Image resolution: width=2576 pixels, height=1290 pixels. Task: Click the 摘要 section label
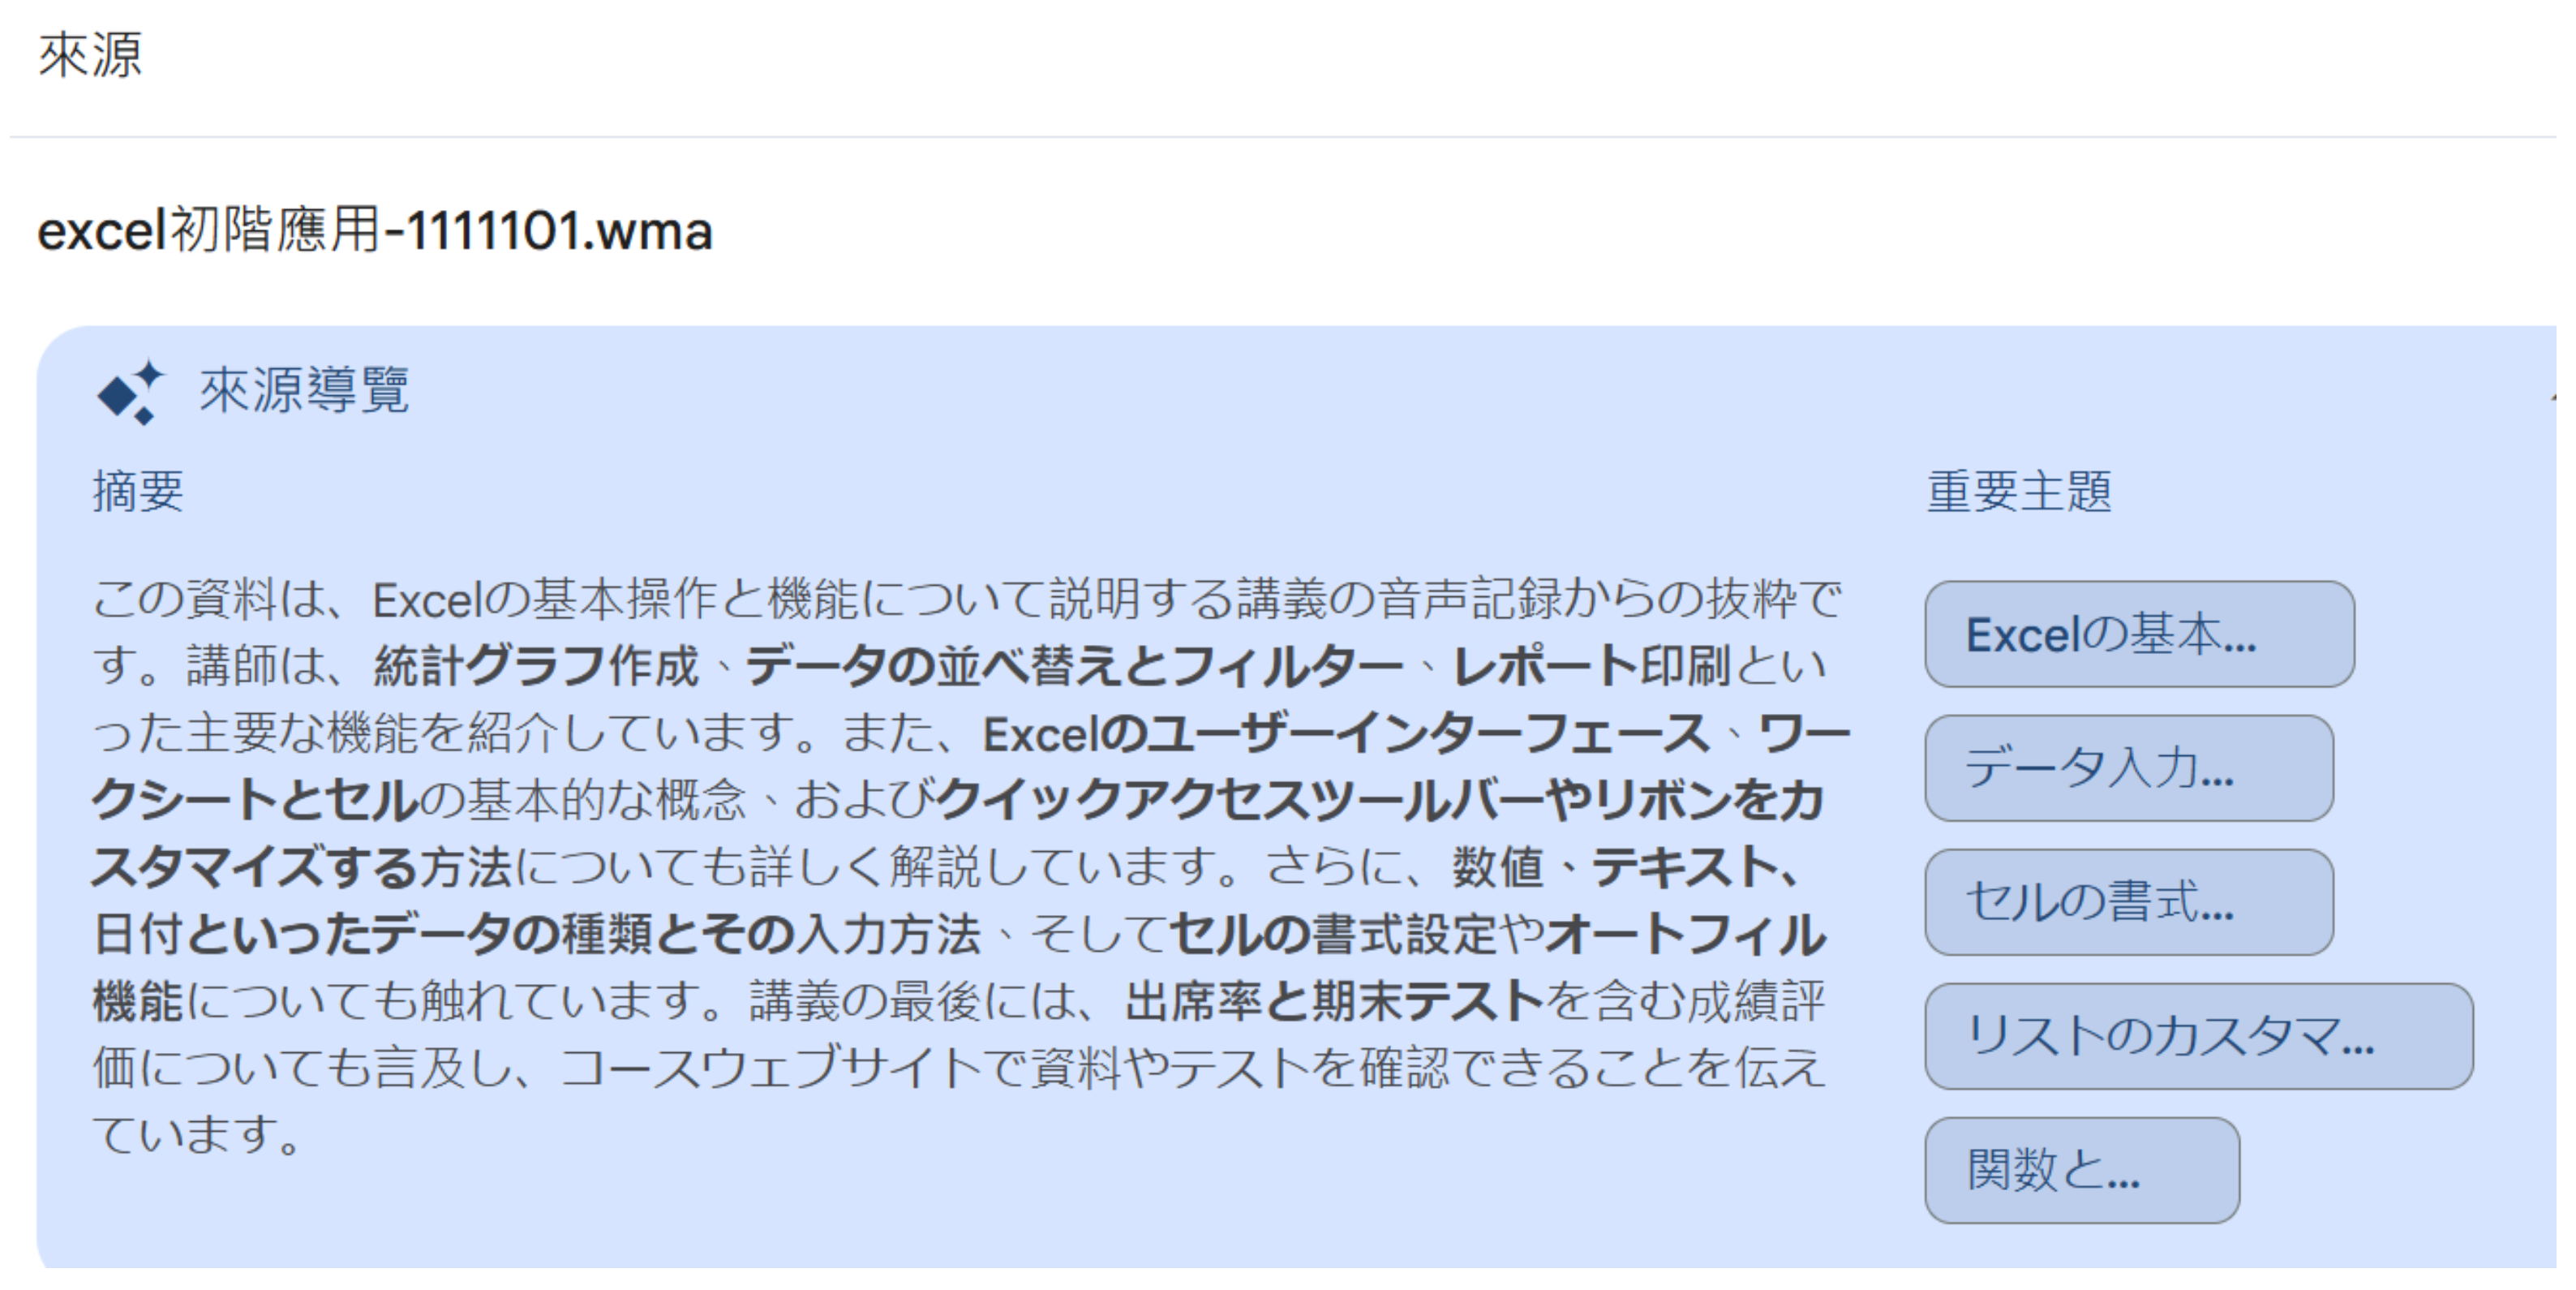[x=138, y=492]
